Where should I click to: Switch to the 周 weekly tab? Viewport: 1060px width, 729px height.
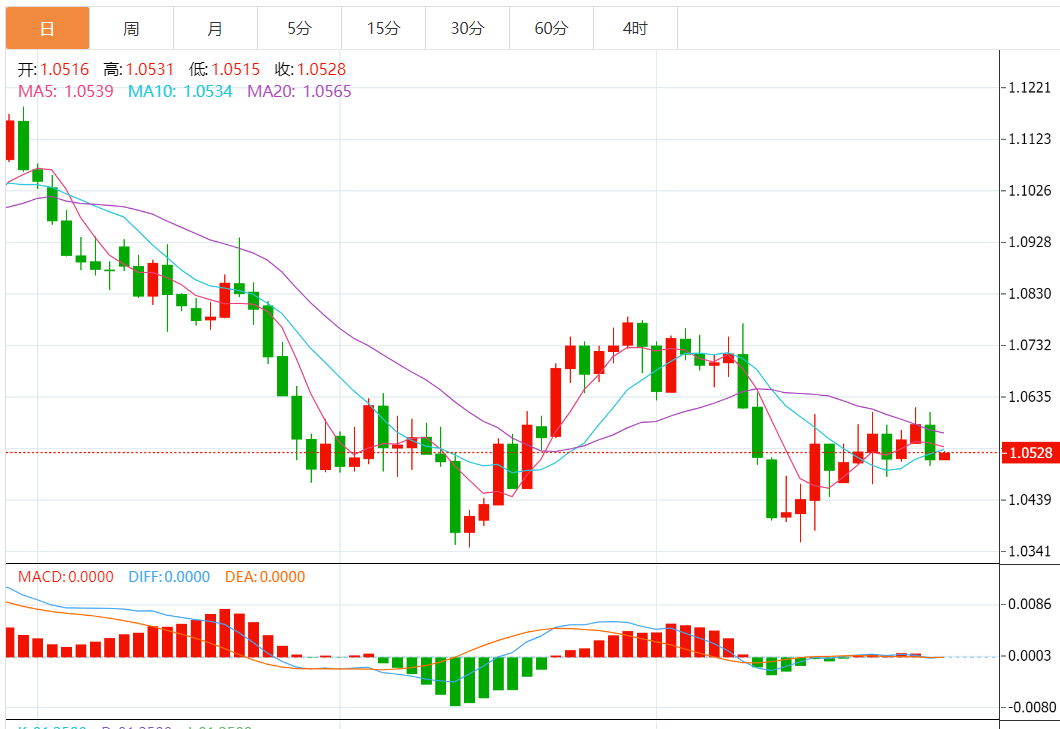click(x=131, y=28)
